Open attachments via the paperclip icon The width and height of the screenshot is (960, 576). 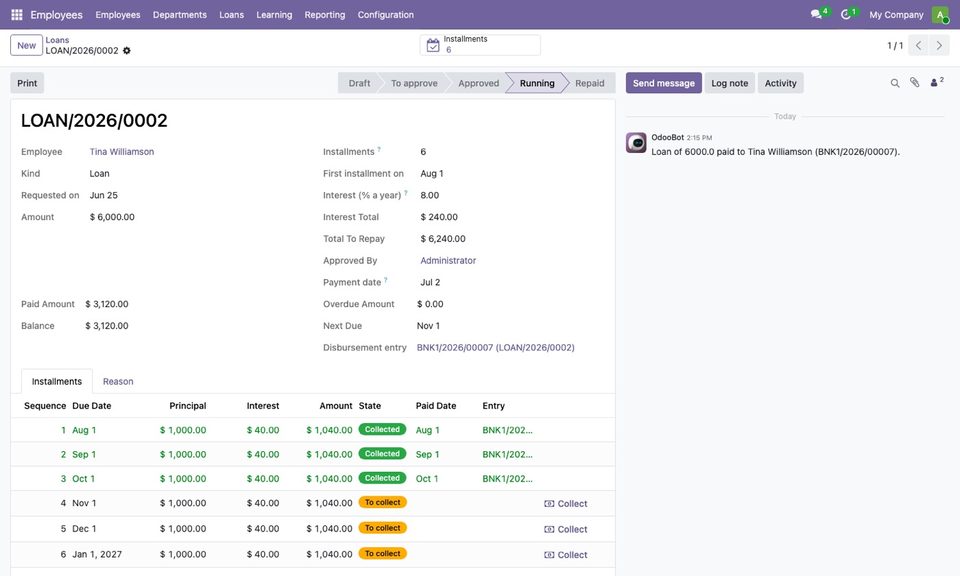pos(914,83)
